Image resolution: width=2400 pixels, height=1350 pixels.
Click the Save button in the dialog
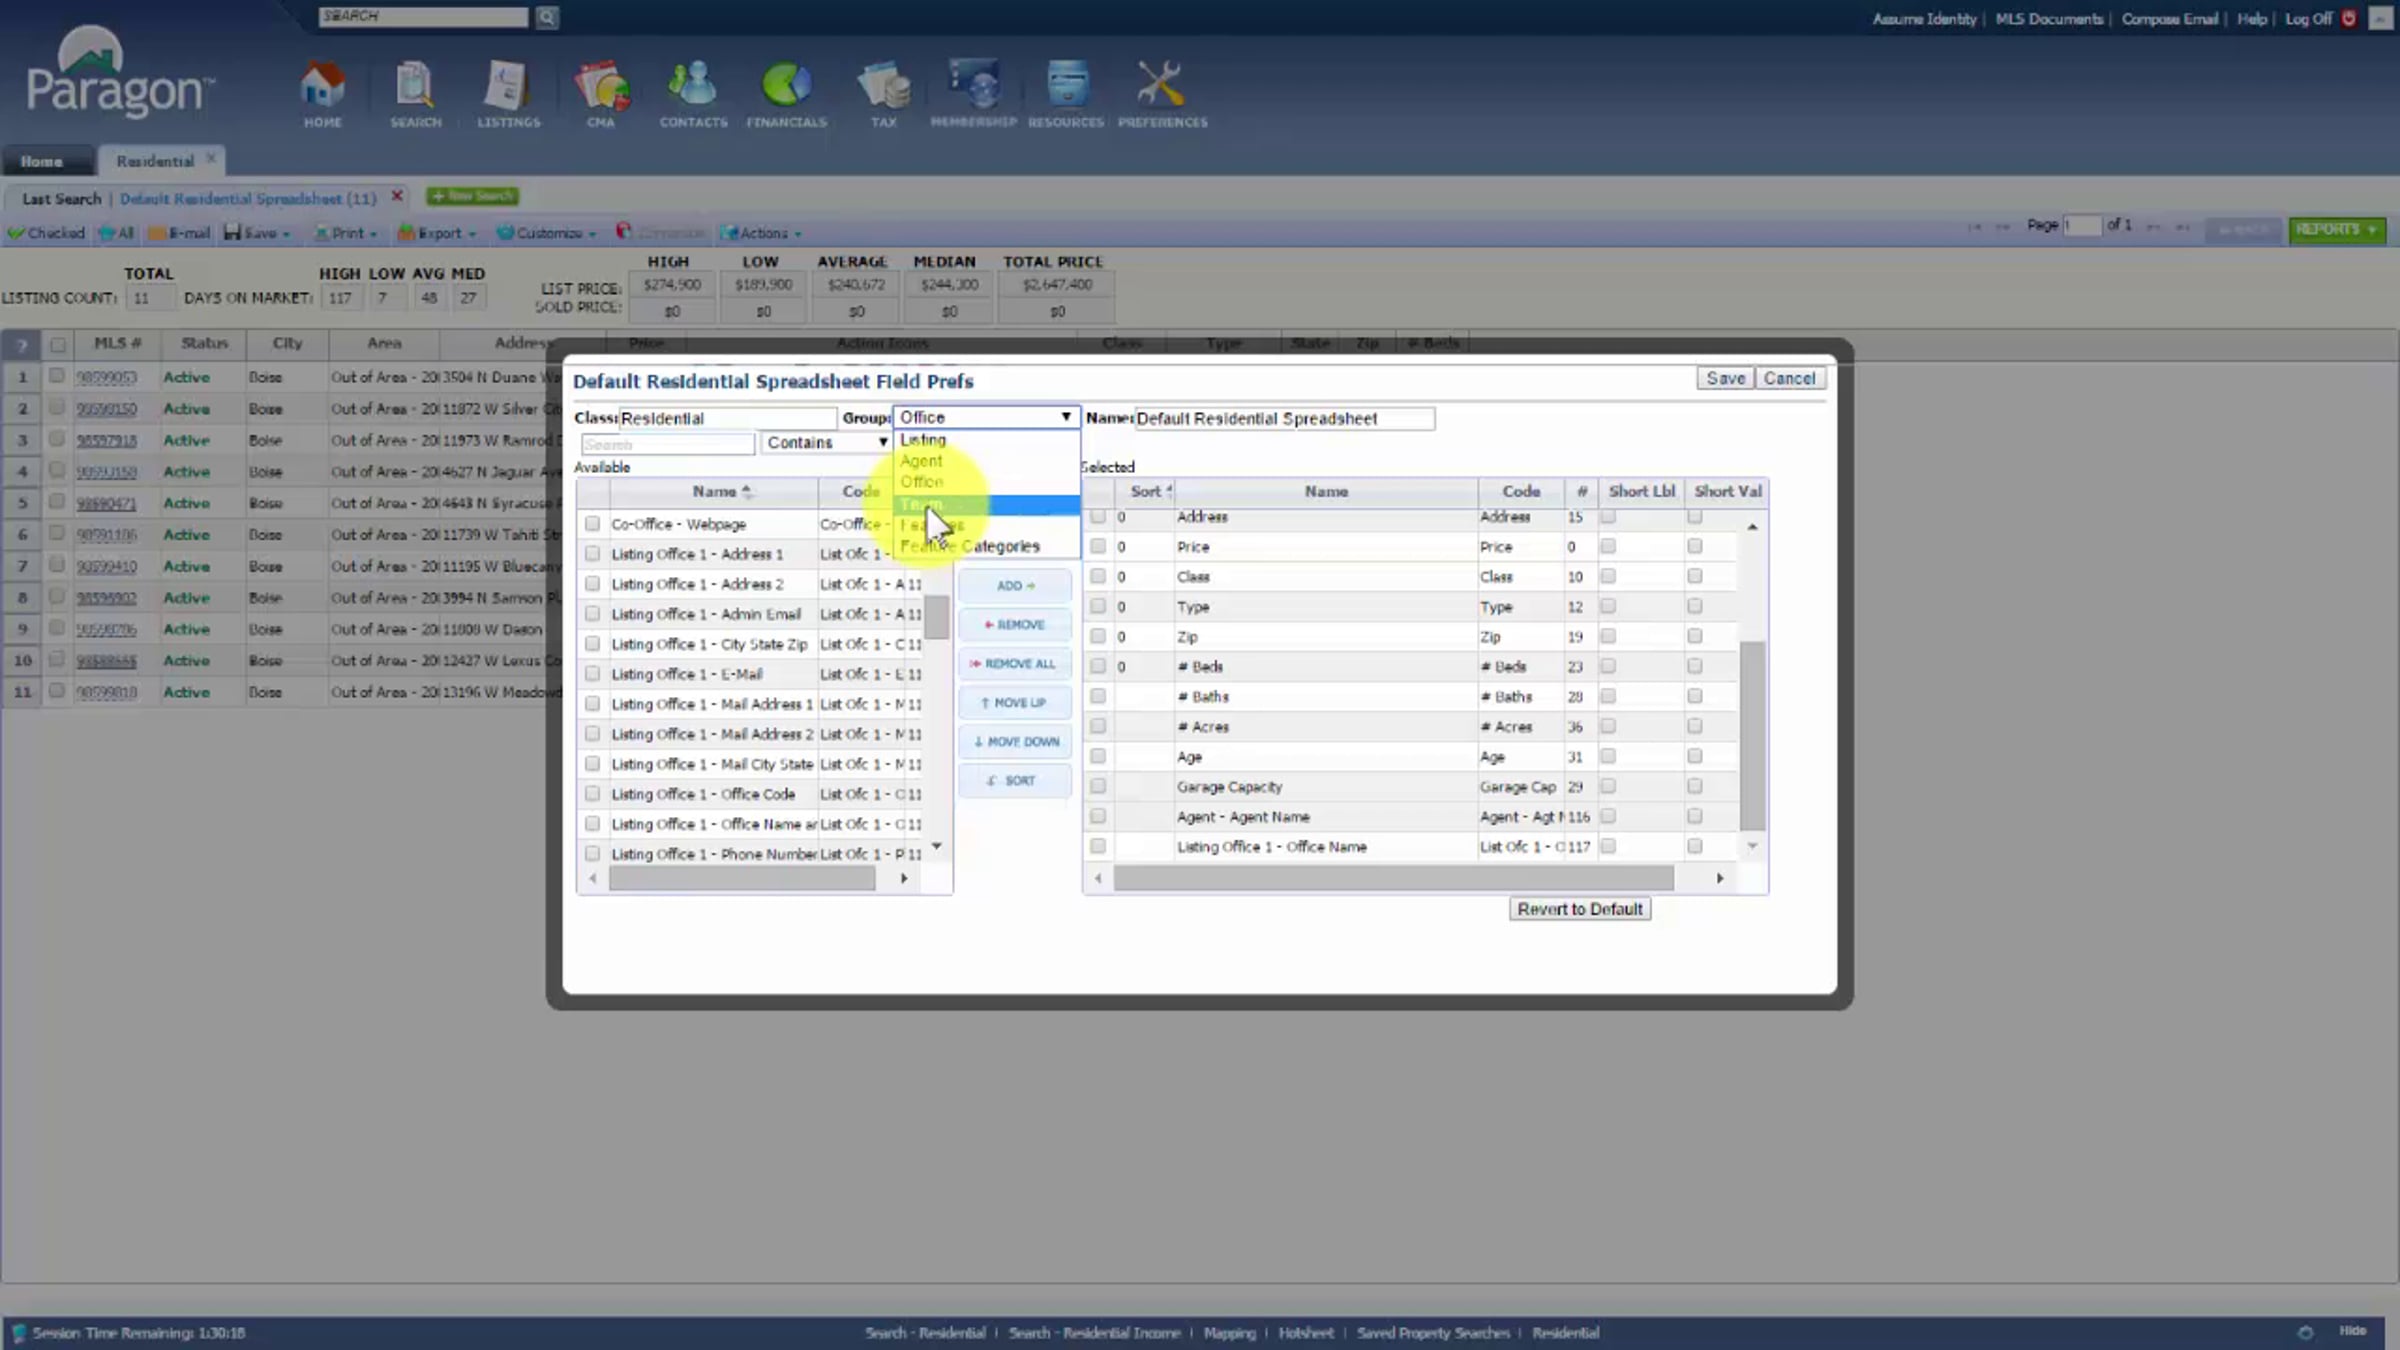point(1725,378)
